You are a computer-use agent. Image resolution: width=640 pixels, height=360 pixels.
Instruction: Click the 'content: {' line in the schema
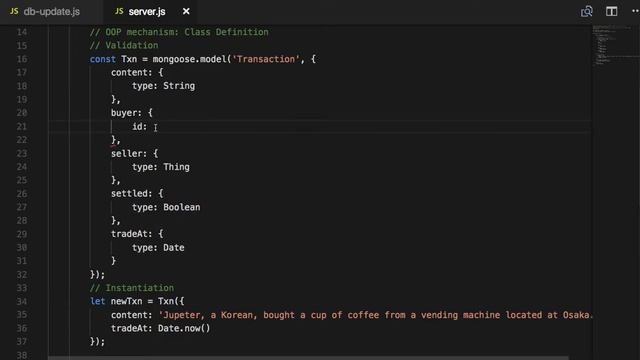137,72
